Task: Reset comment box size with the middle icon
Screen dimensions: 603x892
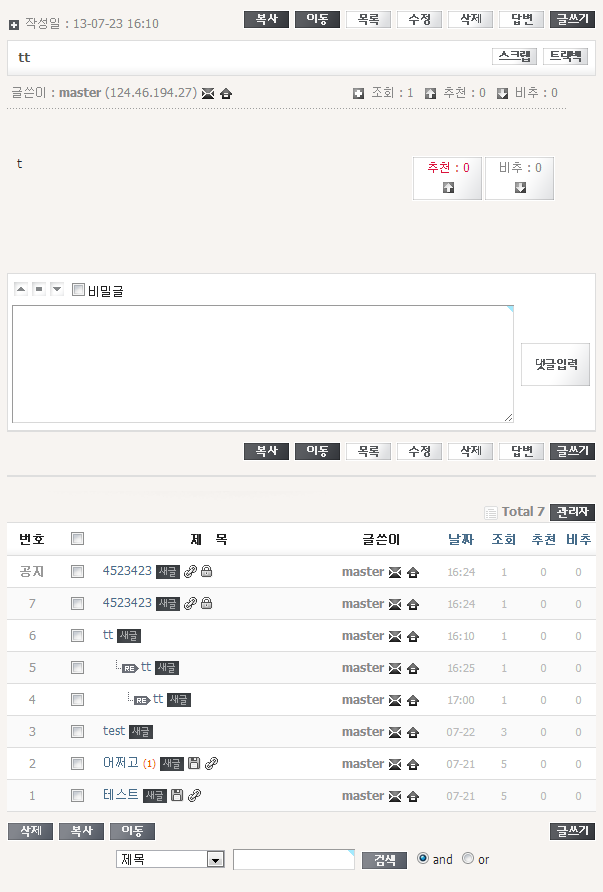Action: click(x=39, y=289)
